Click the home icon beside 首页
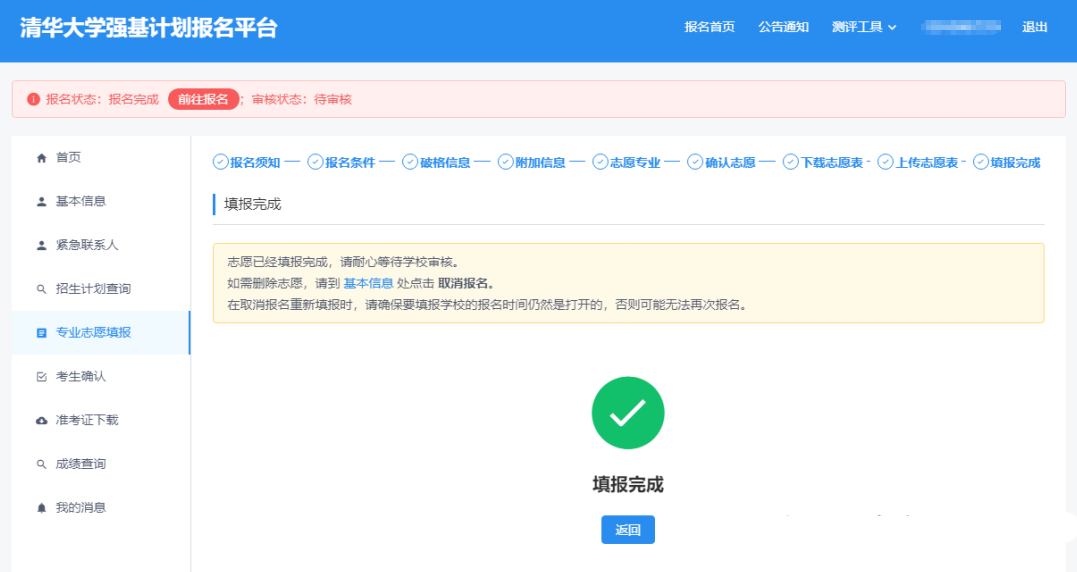Screen dimensions: 1077x572 41,158
